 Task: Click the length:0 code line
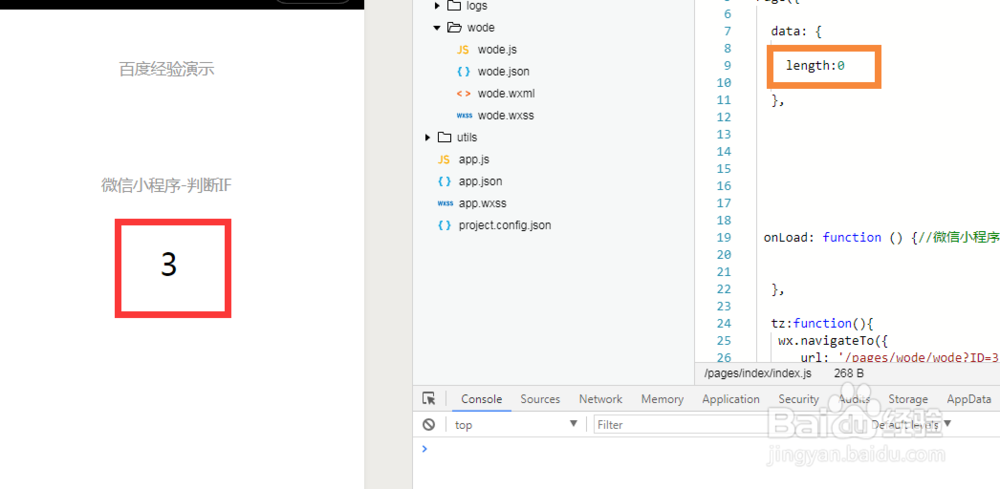pos(815,65)
